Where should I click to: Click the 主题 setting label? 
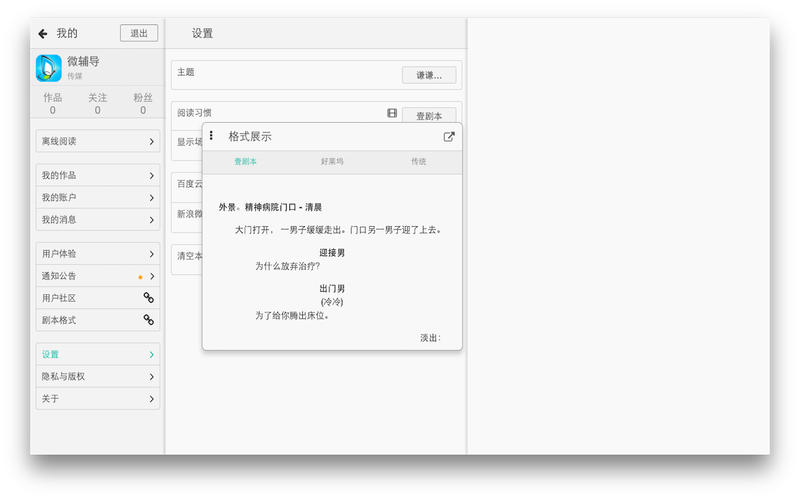tap(186, 72)
